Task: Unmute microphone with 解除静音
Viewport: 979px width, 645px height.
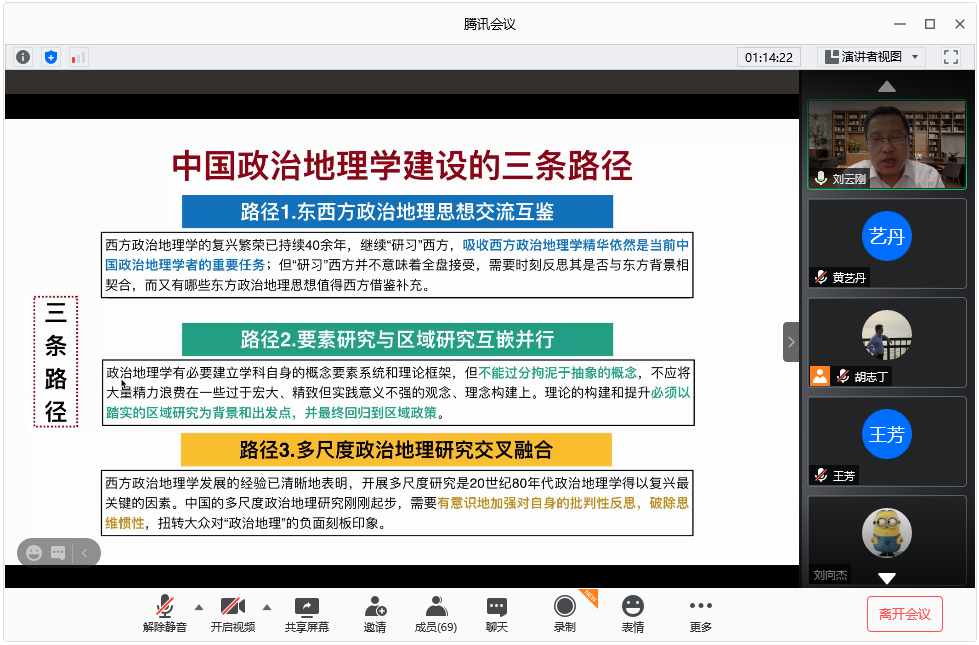Action: [x=164, y=613]
